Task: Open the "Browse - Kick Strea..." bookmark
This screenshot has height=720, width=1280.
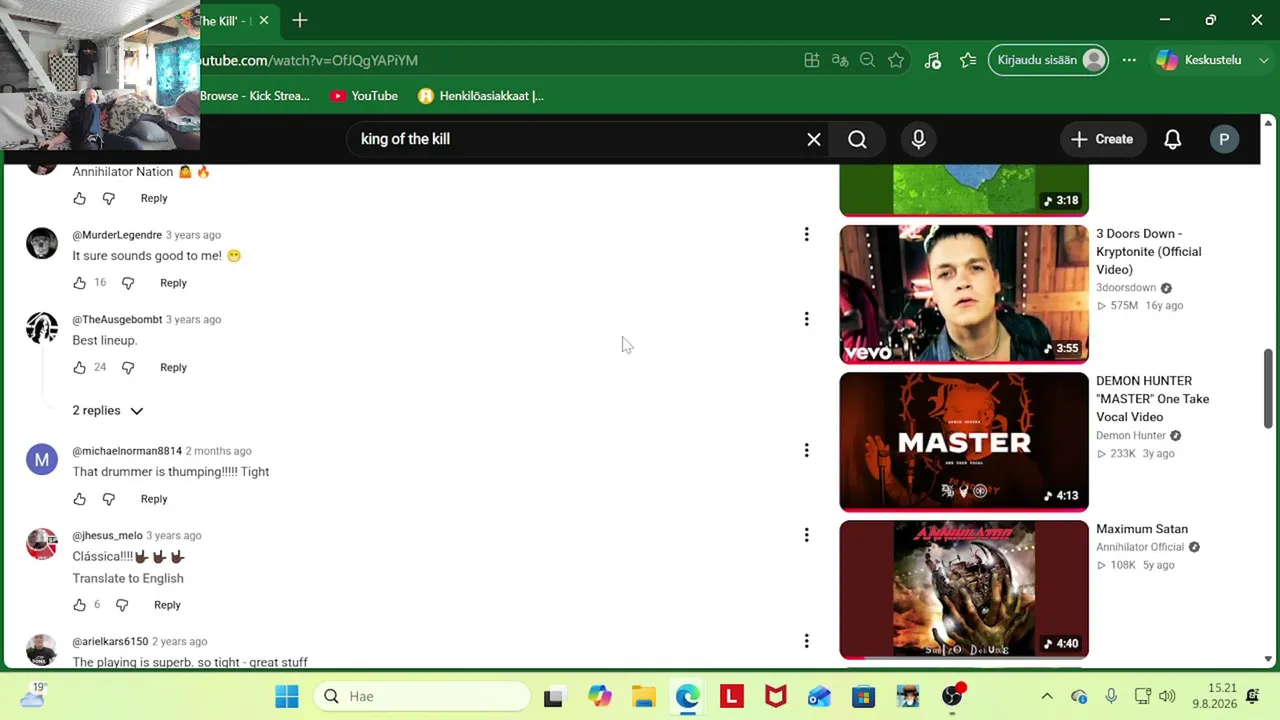Action: tap(255, 96)
